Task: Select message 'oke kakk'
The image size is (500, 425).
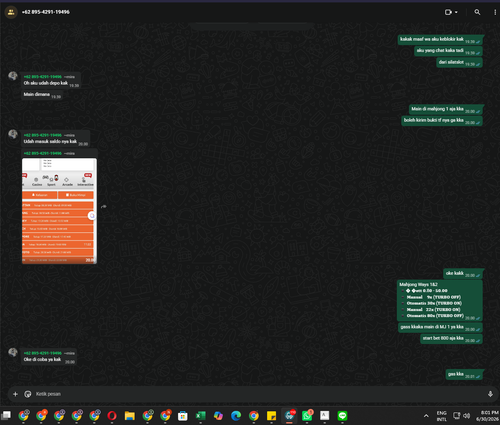Action: (x=463, y=274)
